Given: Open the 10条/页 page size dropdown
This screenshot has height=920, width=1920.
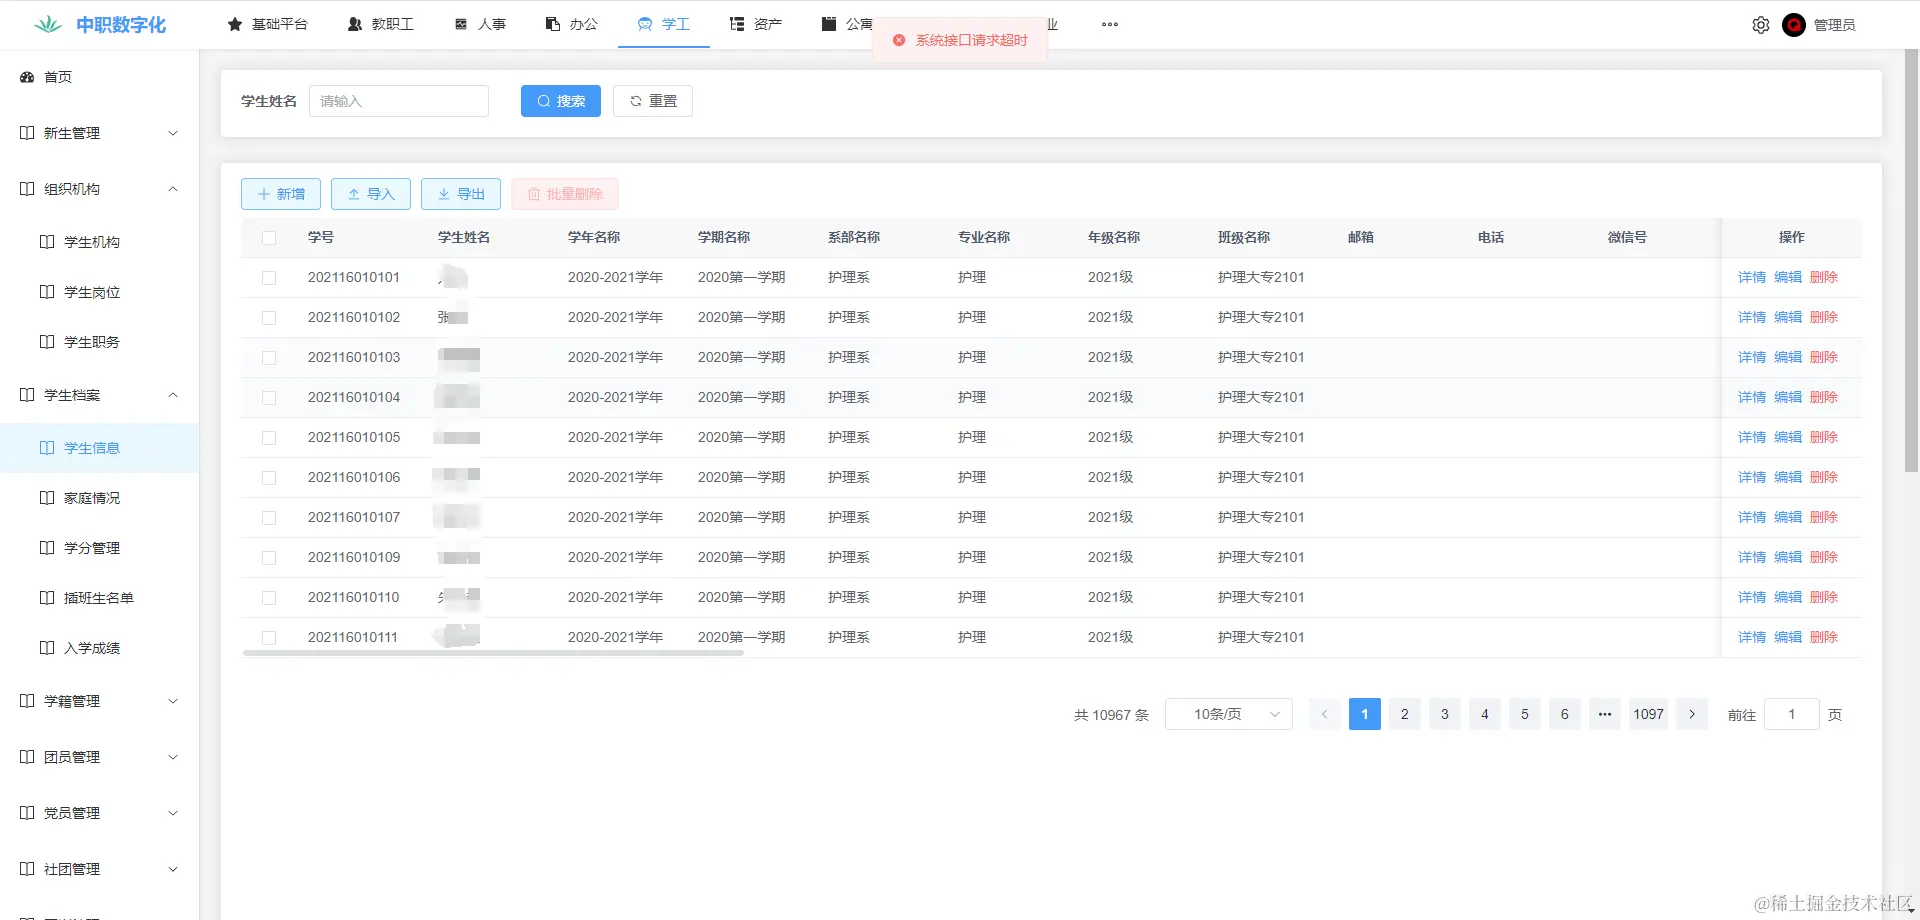Looking at the screenshot, I should [1229, 714].
